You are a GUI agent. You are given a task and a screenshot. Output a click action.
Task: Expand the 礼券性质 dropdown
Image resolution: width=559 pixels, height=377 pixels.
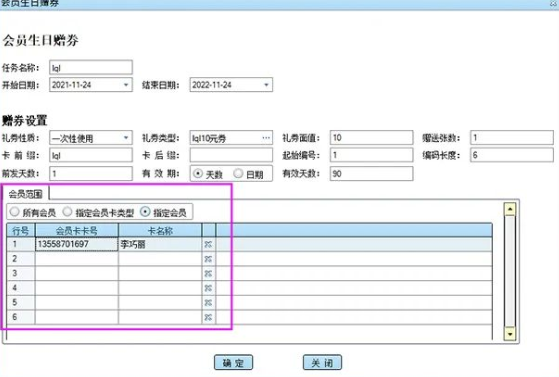pyautogui.click(x=126, y=138)
